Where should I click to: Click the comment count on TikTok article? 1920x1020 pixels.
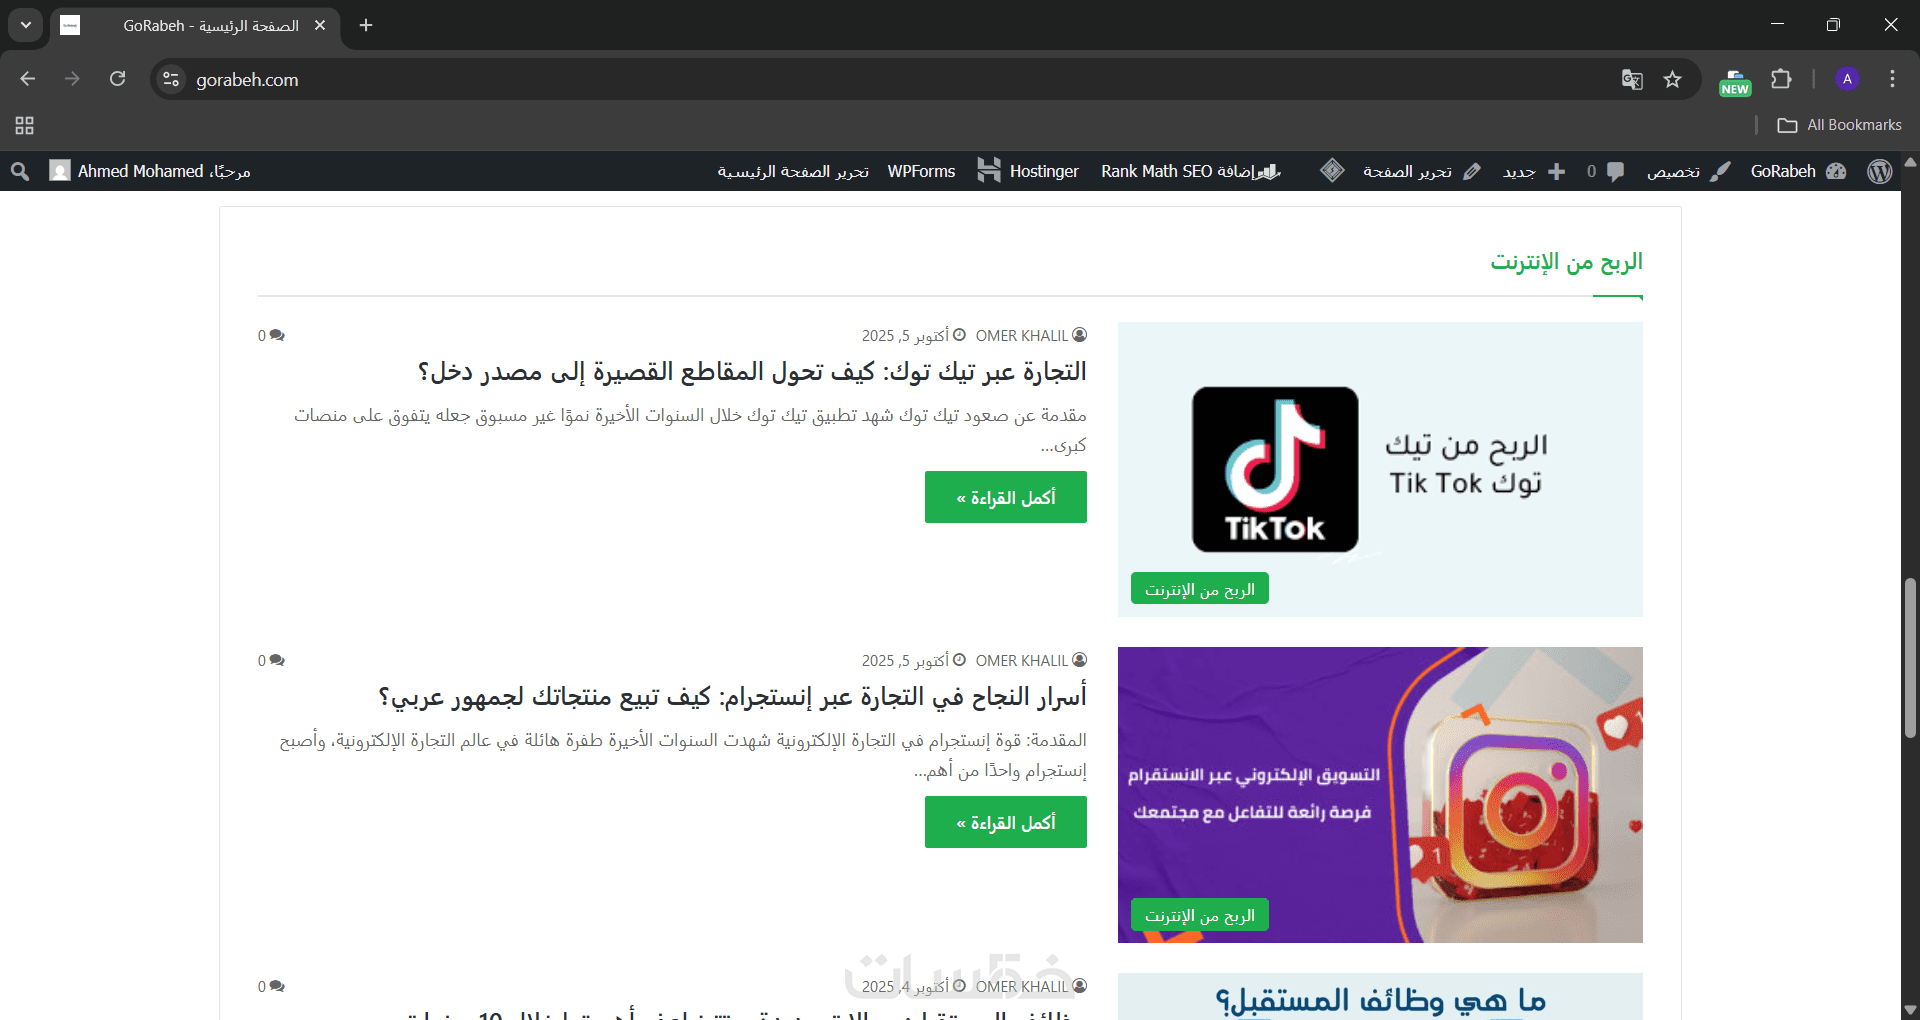[271, 336]
